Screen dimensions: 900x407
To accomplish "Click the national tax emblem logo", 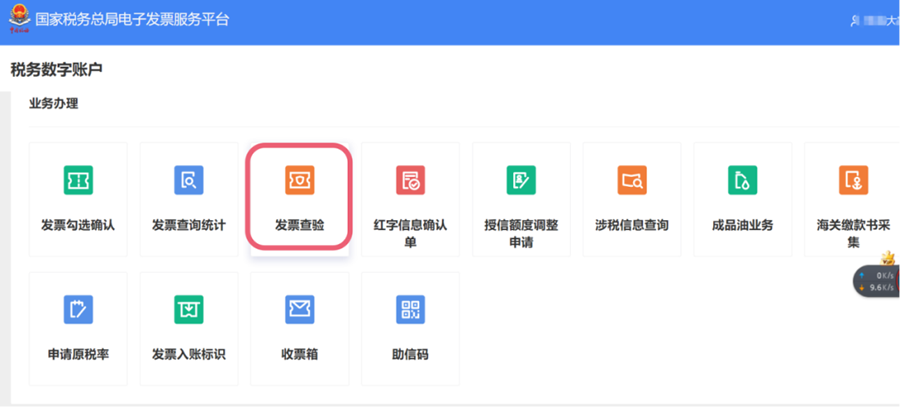I will 18,21.
